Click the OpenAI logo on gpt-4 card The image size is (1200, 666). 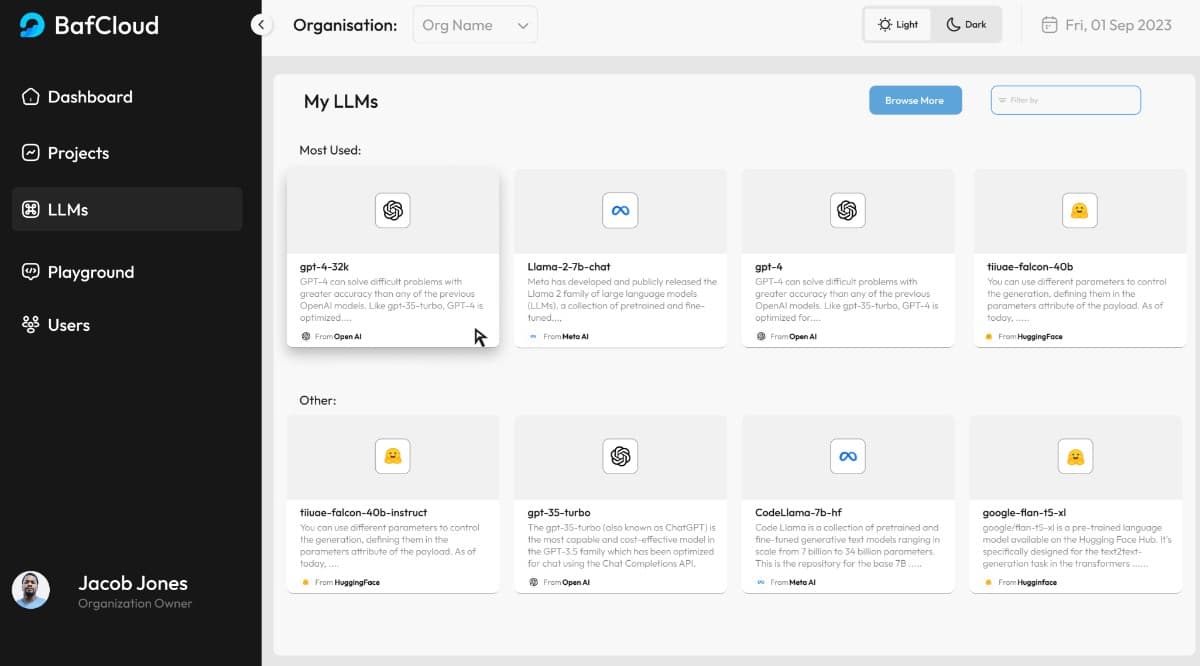coord(848,210)
